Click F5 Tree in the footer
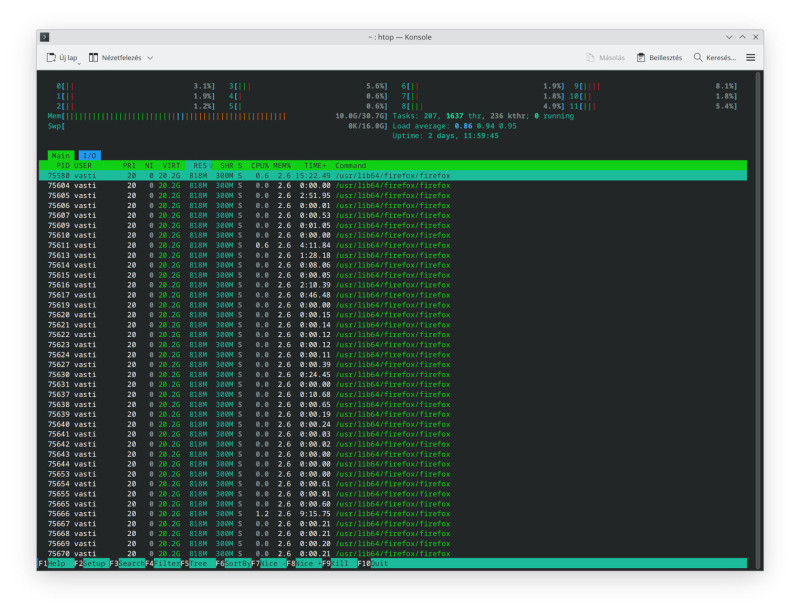 pos(197,563)
